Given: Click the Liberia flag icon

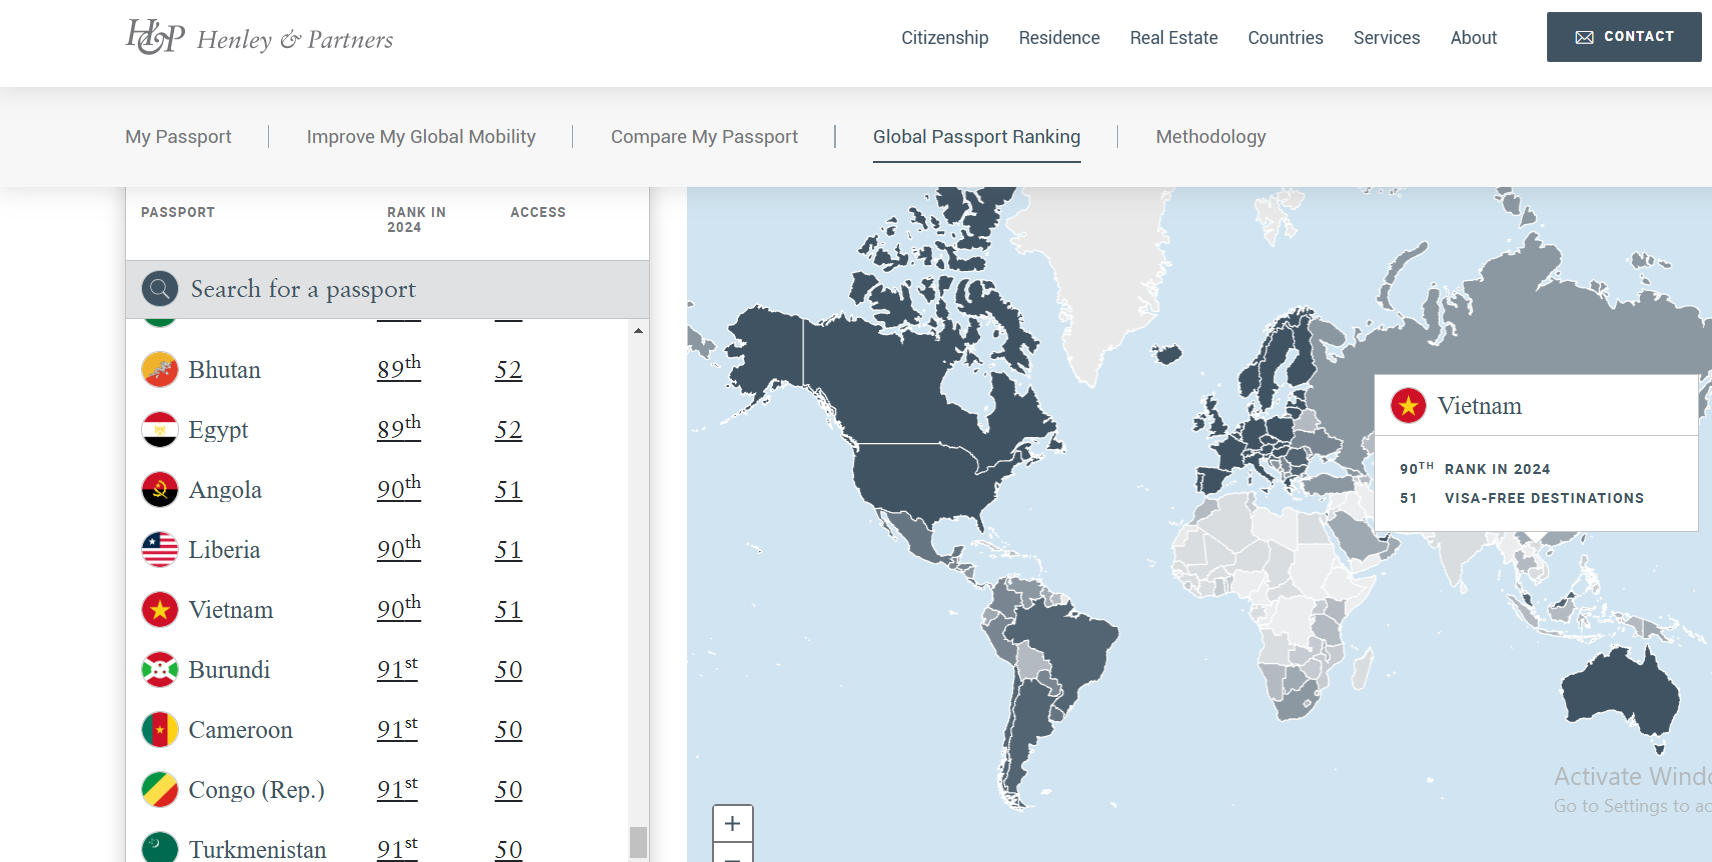Looking at the screenshot, I should [x=160, y=550].
